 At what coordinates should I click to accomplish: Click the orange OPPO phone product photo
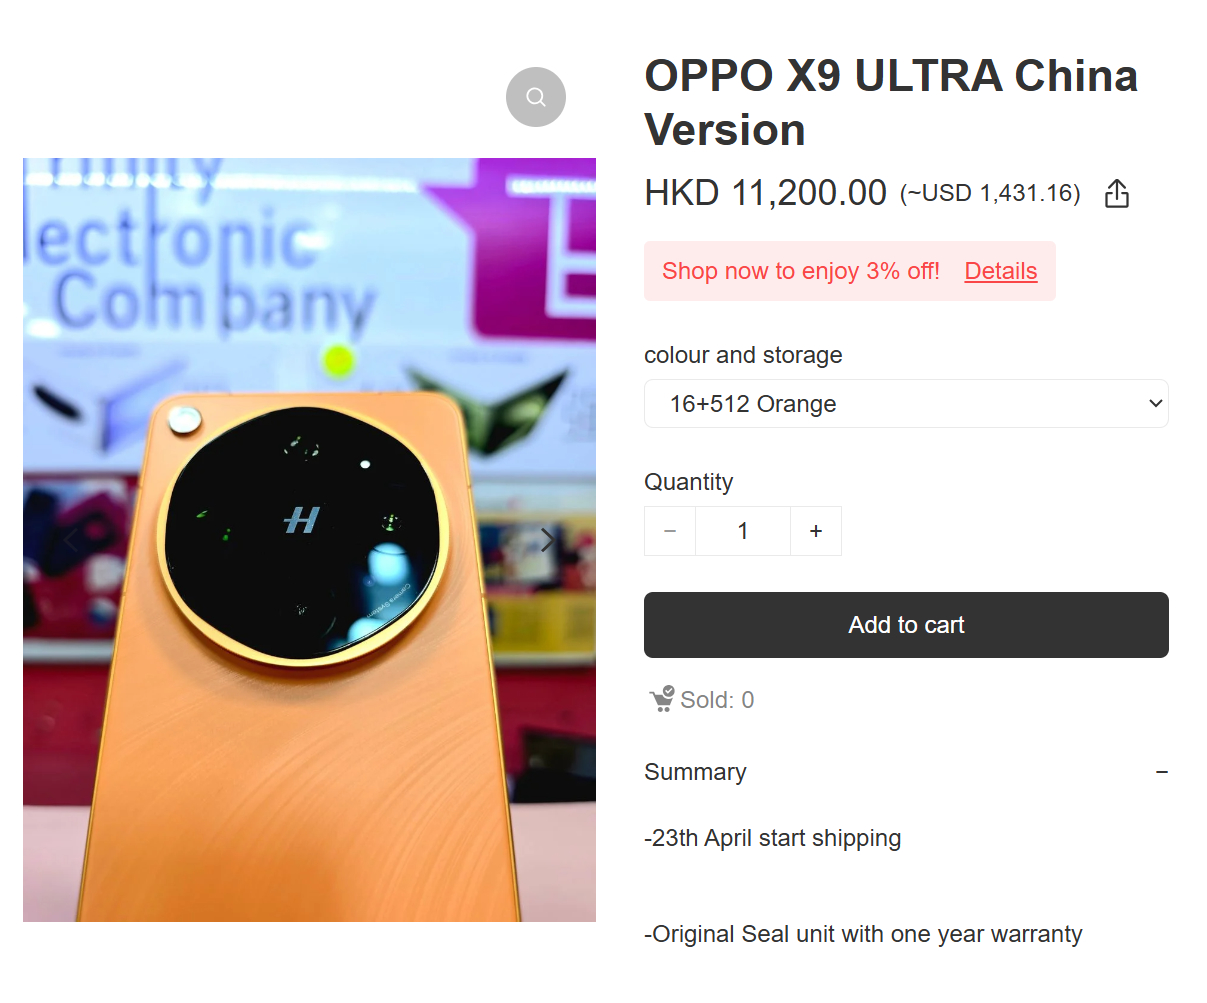(309, 540)
